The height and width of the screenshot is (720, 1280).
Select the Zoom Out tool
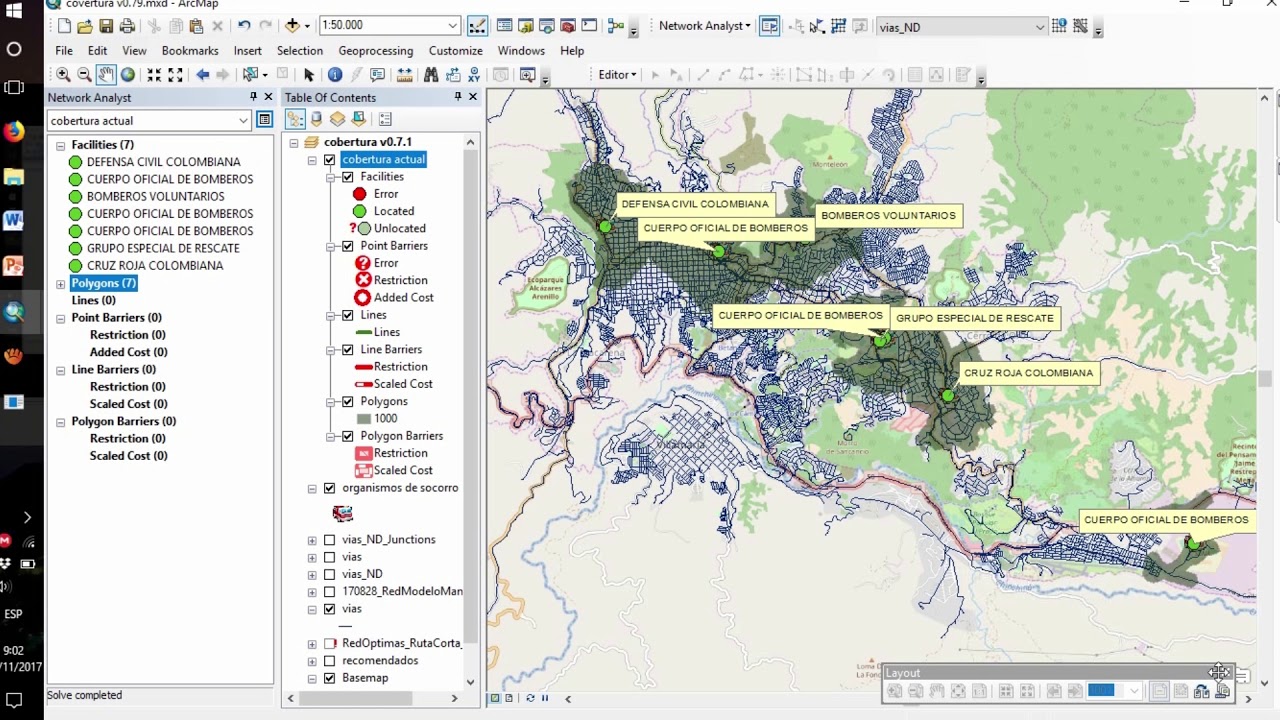point(84,75)
